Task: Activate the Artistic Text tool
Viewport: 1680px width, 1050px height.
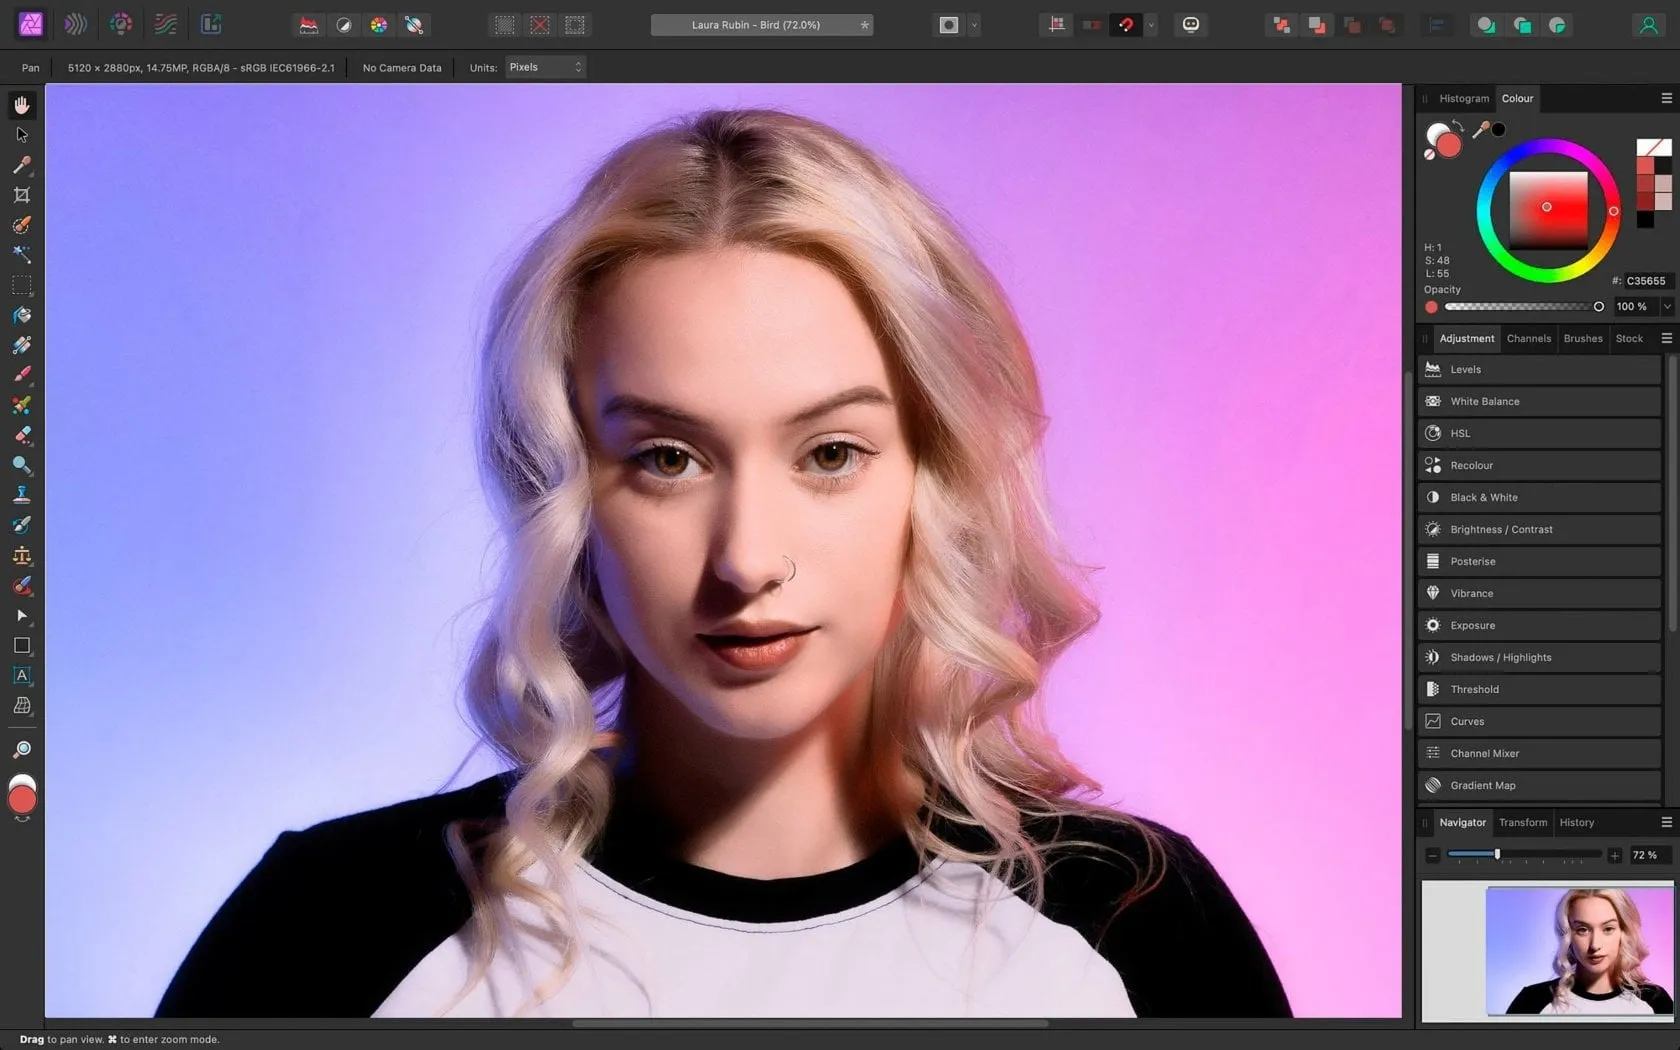Action: click(22, 676)
